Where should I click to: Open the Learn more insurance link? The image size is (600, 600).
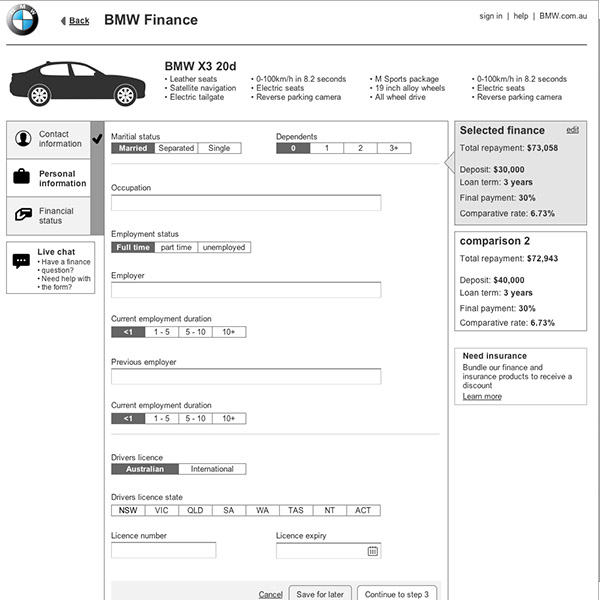click(482, 397)
